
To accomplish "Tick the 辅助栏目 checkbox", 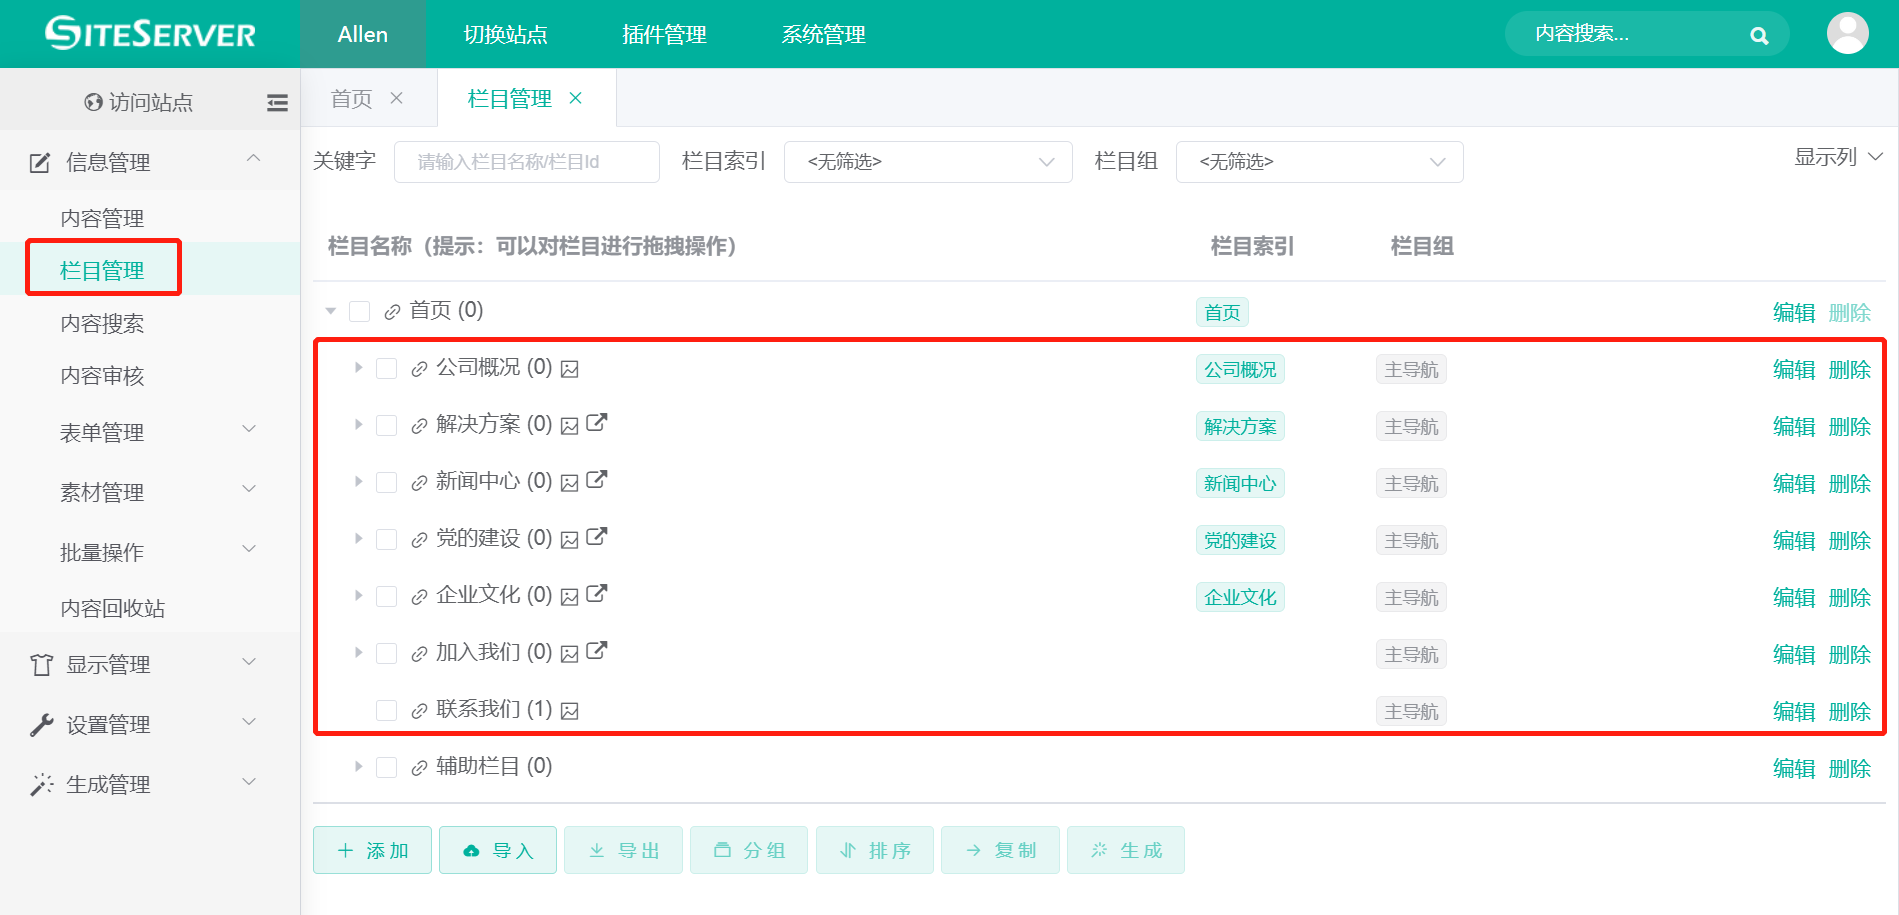I will [x=387, y=766].
